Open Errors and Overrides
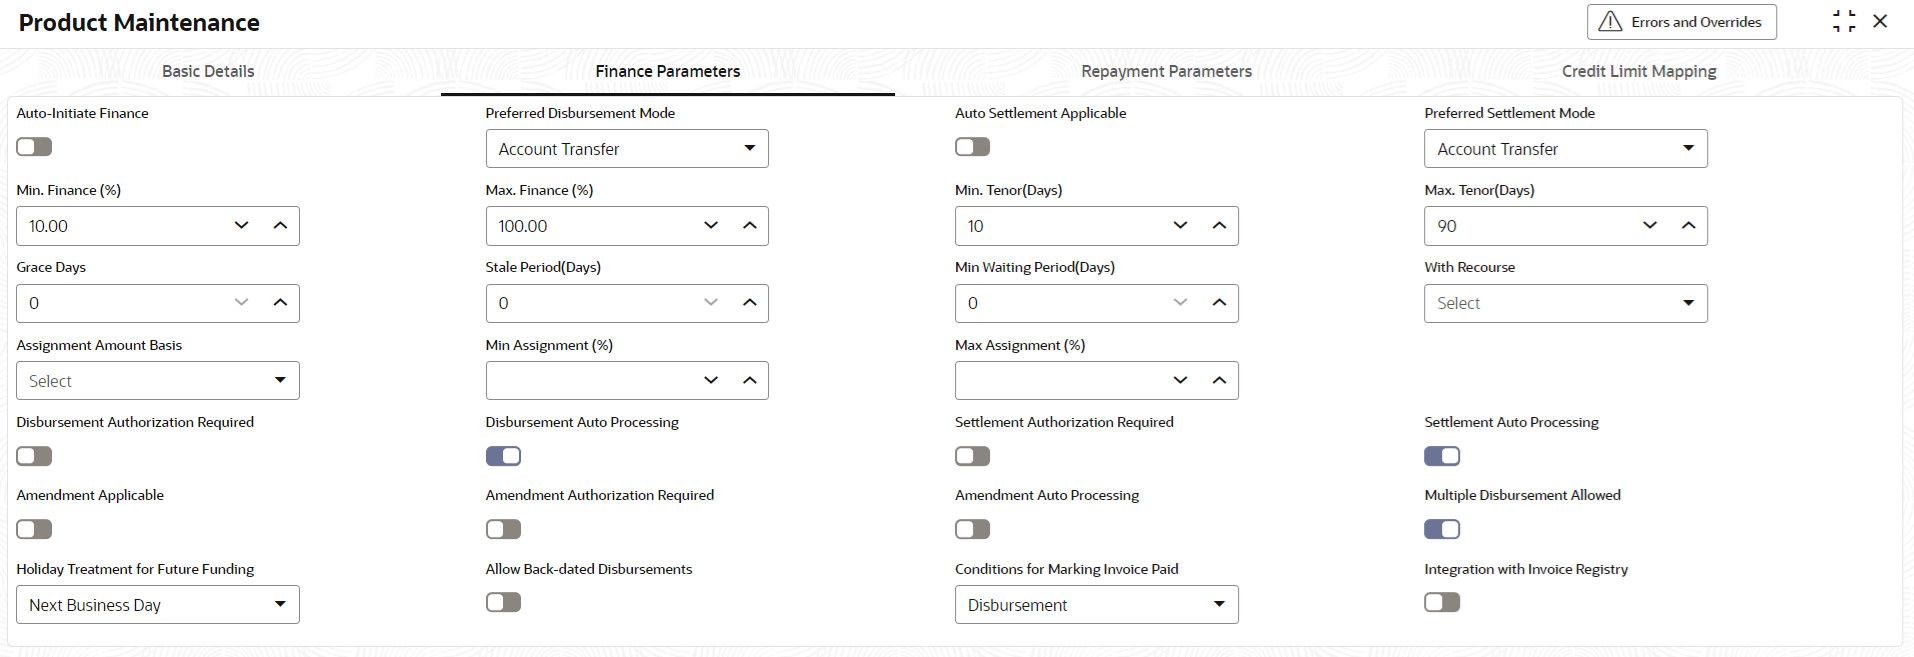 tap(1681, 22)
